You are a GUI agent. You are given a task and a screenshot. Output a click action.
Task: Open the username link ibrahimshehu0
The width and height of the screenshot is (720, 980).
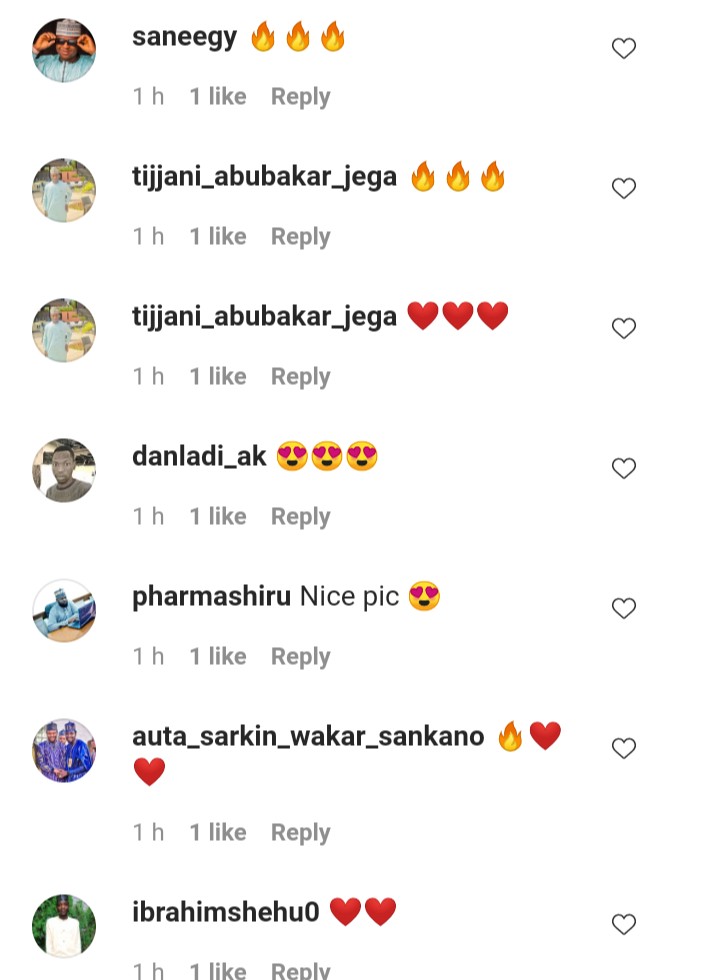(x=226, y=912)
